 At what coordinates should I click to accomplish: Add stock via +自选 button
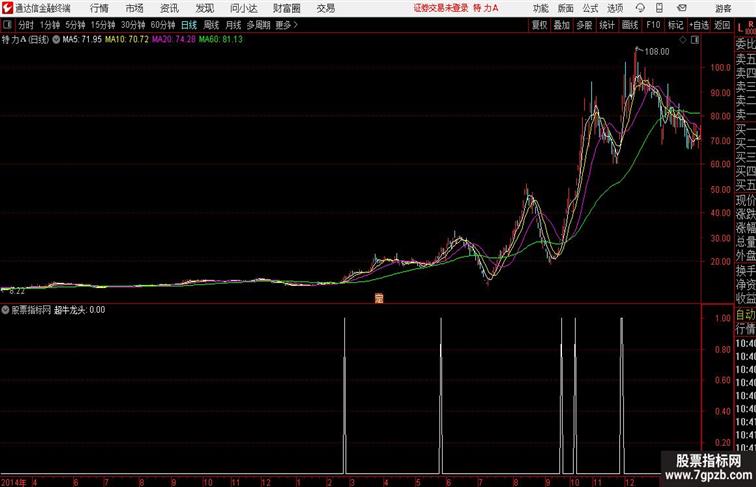pos(699,25)
